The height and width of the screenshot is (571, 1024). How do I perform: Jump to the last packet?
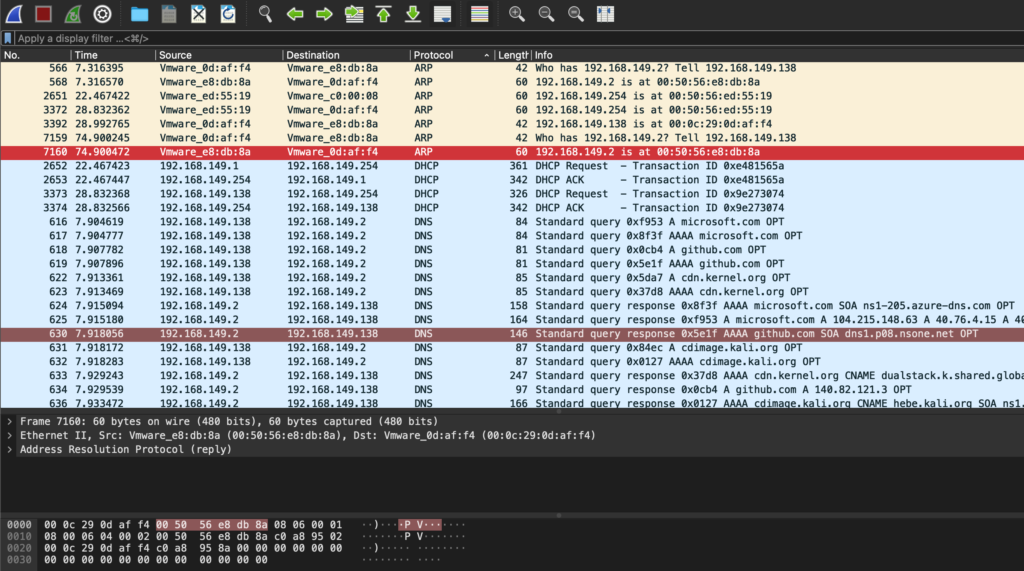413,14
